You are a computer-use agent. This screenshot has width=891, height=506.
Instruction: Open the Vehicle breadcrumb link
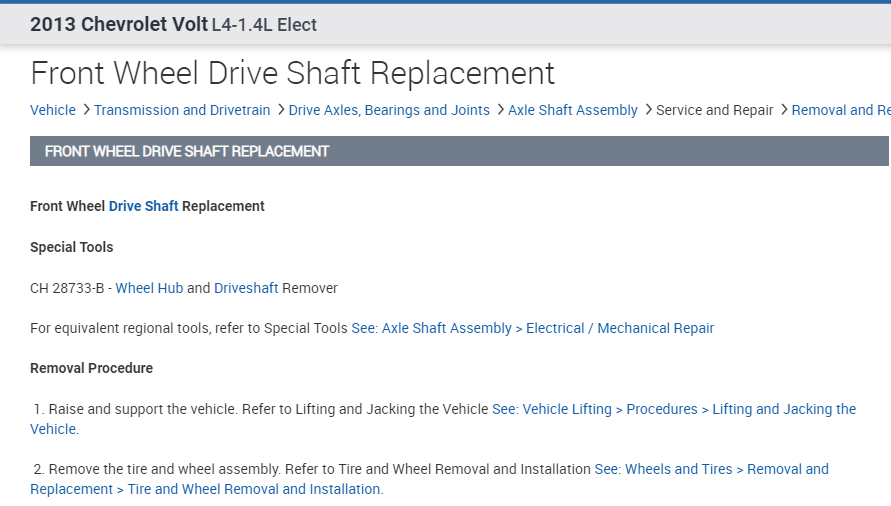pyautogui.click(x=53, y=110)
